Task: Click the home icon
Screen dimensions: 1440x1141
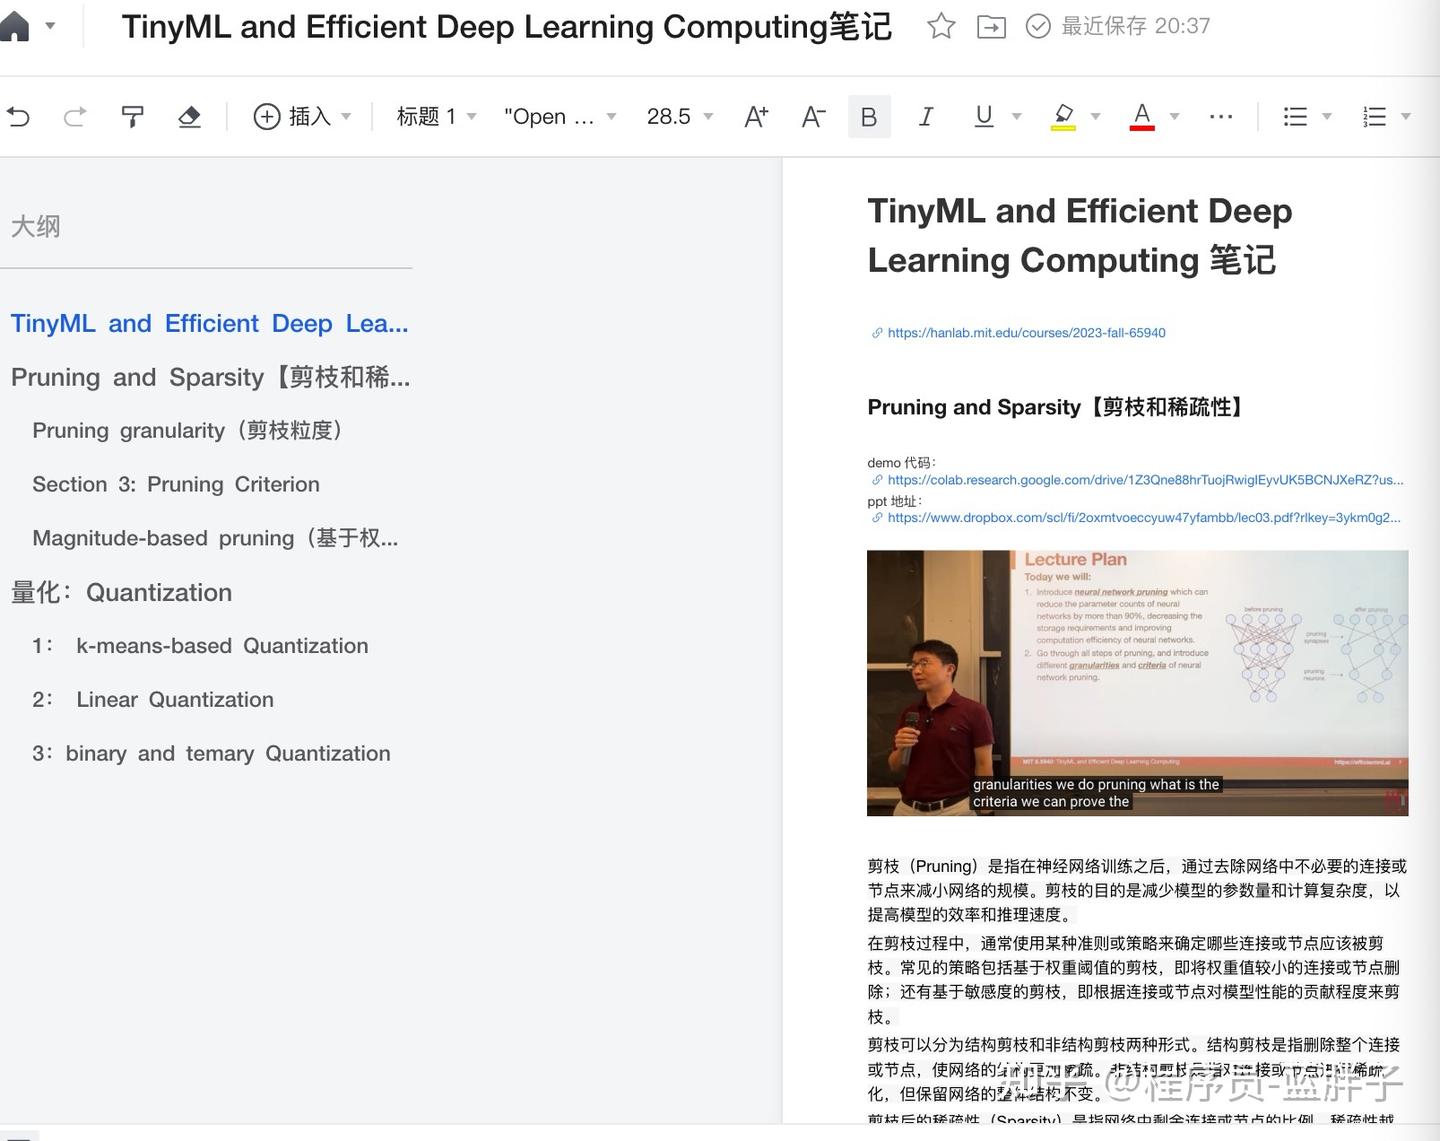Action: (13, 27)
